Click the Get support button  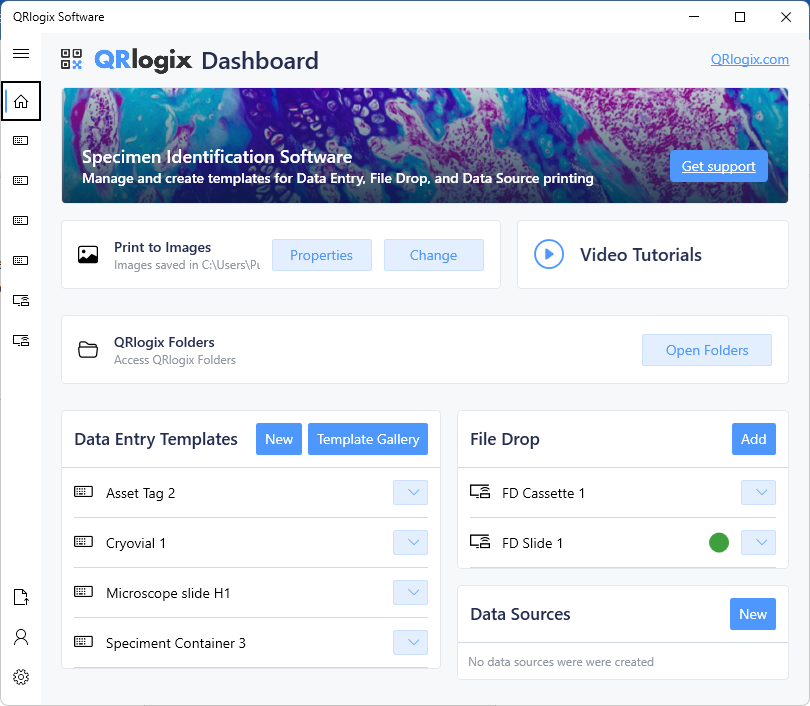click(x=719, y=166)
